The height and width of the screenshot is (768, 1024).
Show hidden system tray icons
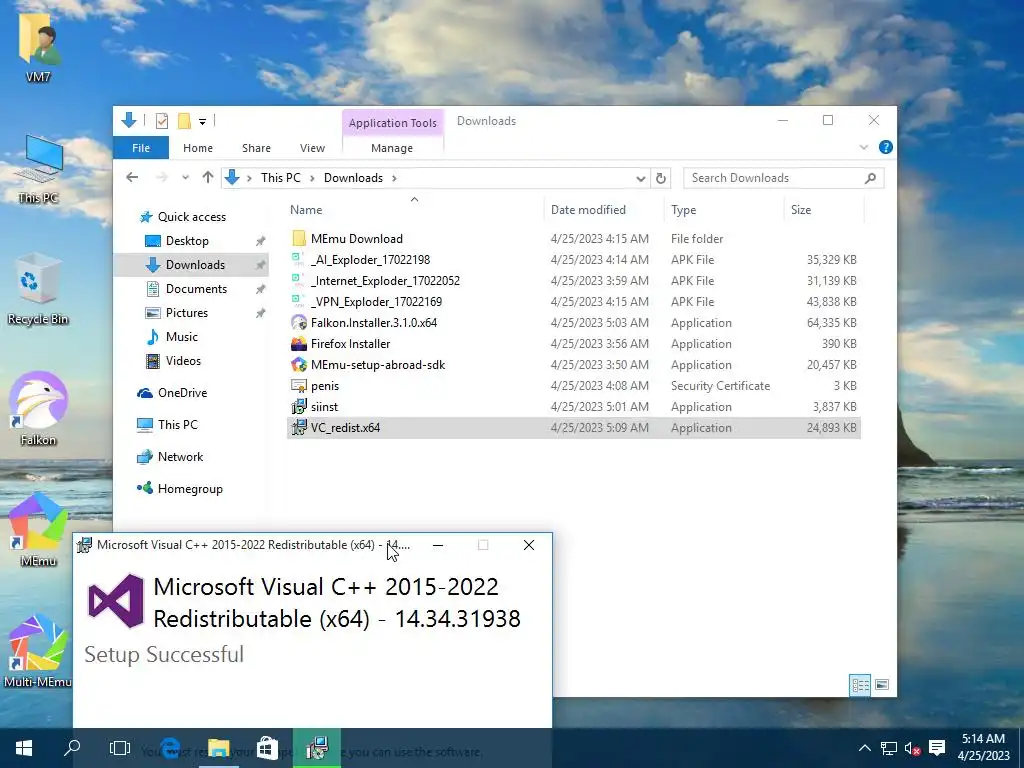click(865, 748)
